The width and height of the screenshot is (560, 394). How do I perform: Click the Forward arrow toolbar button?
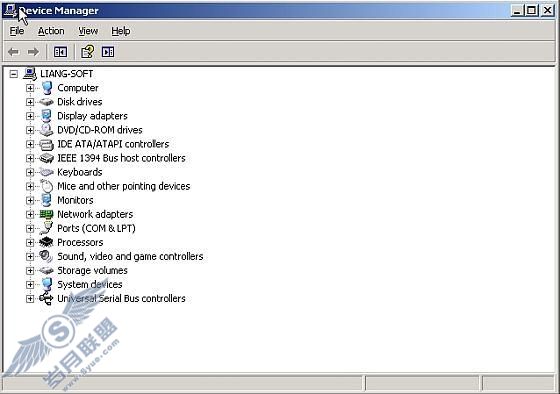33,52
